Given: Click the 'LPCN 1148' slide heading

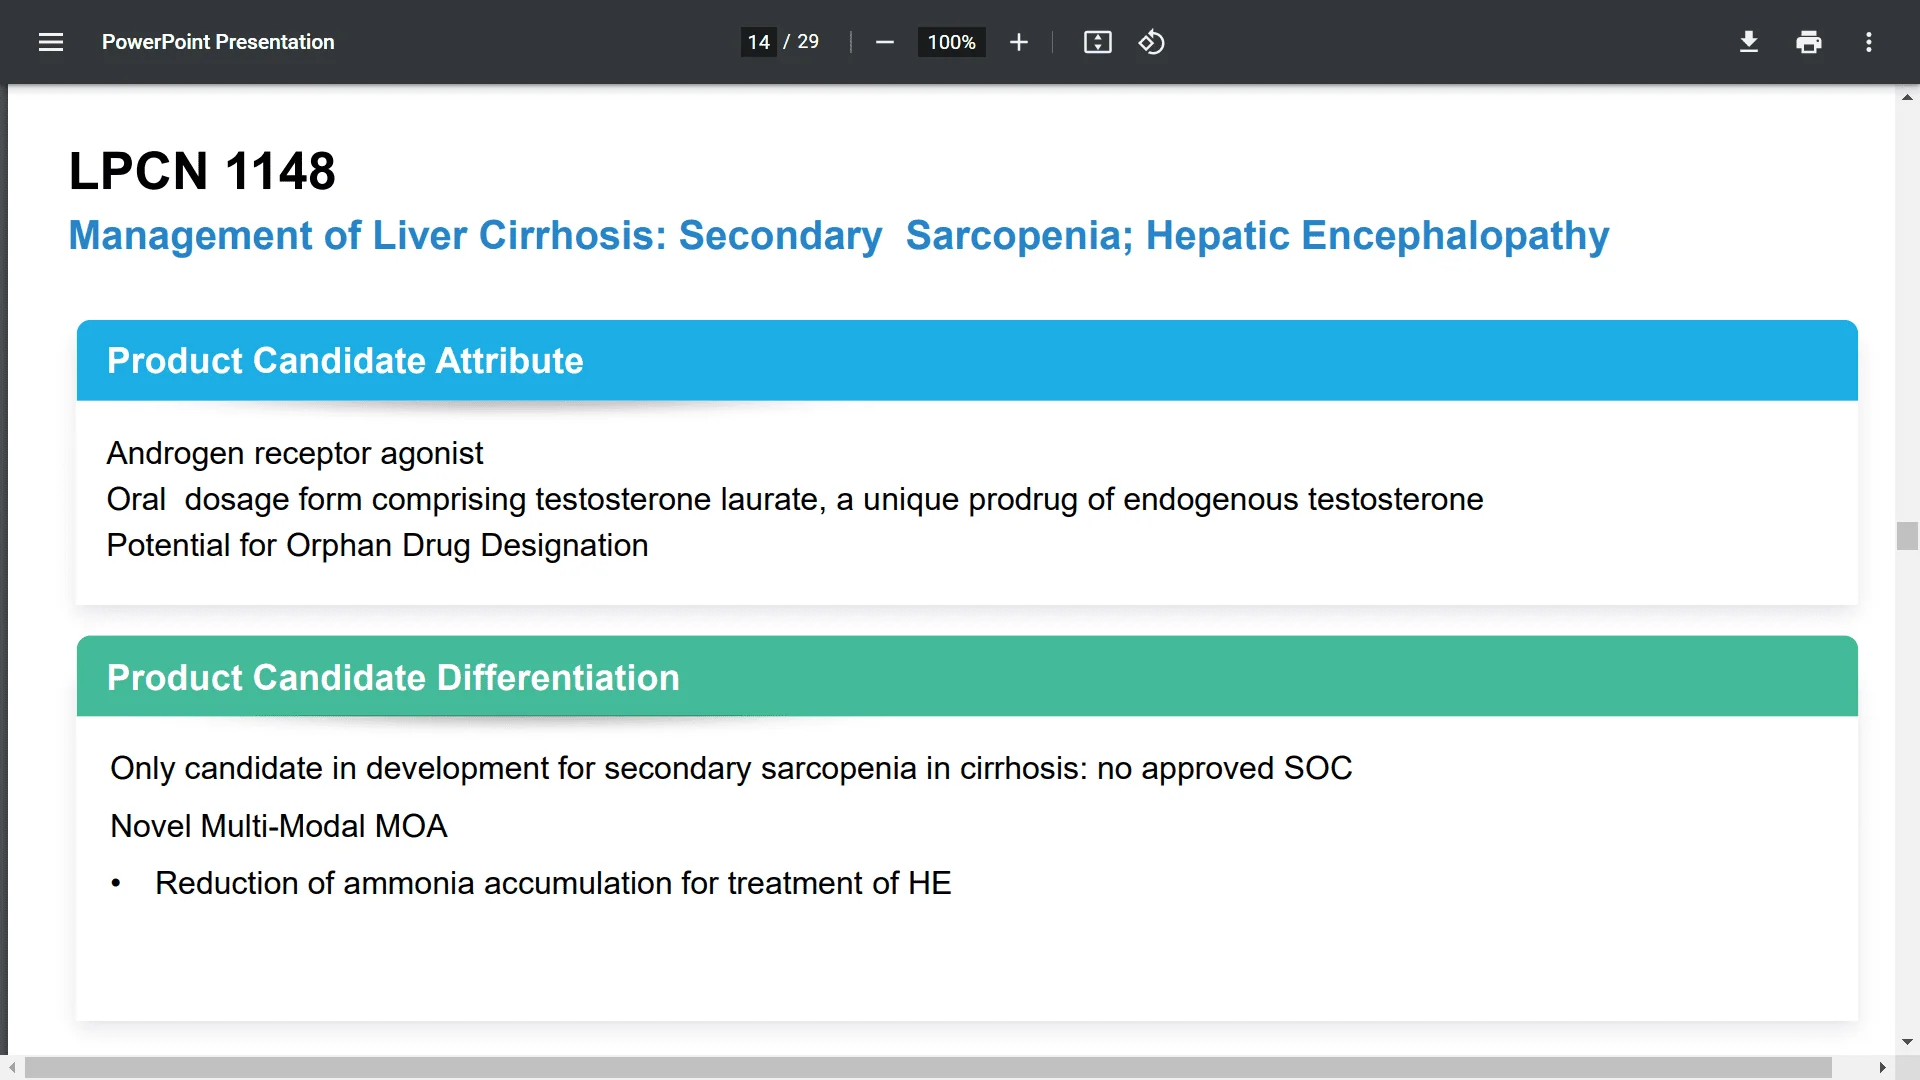Looking at the screenshot, I should pos(202,171).
